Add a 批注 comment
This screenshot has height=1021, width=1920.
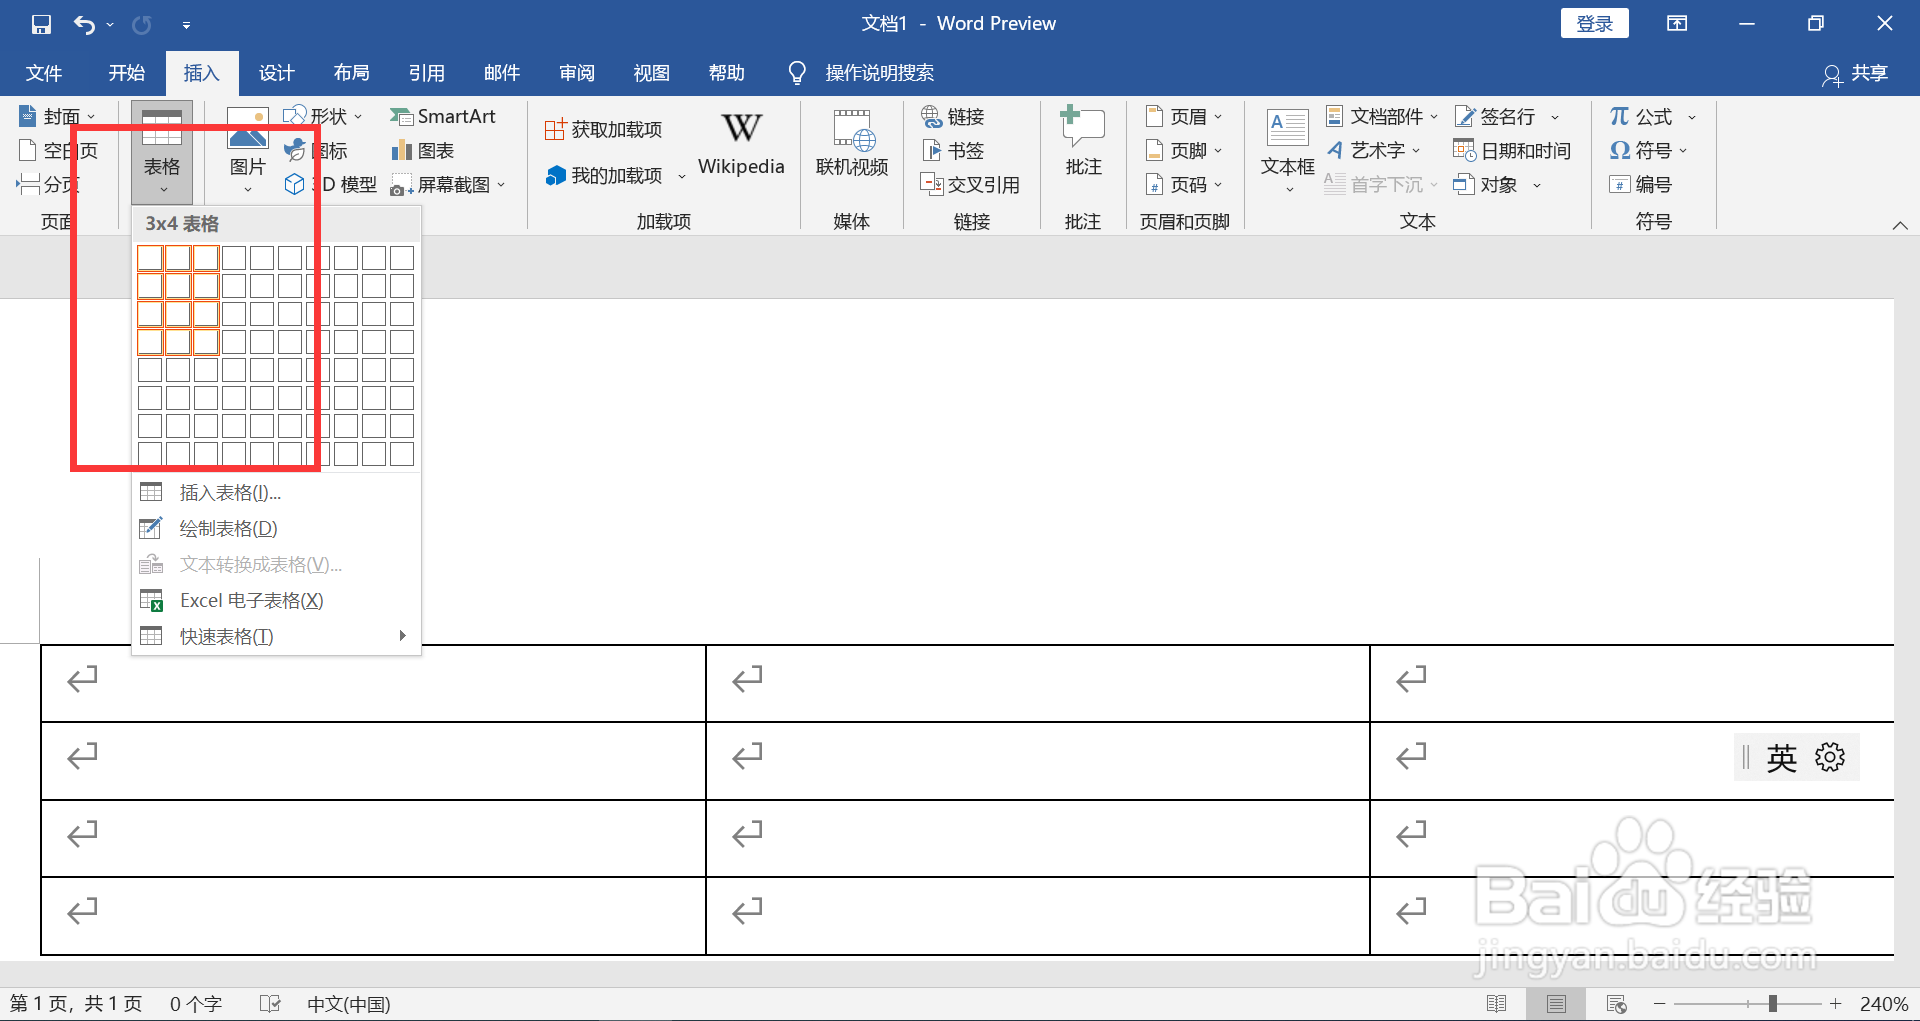tap(1083, 143)
